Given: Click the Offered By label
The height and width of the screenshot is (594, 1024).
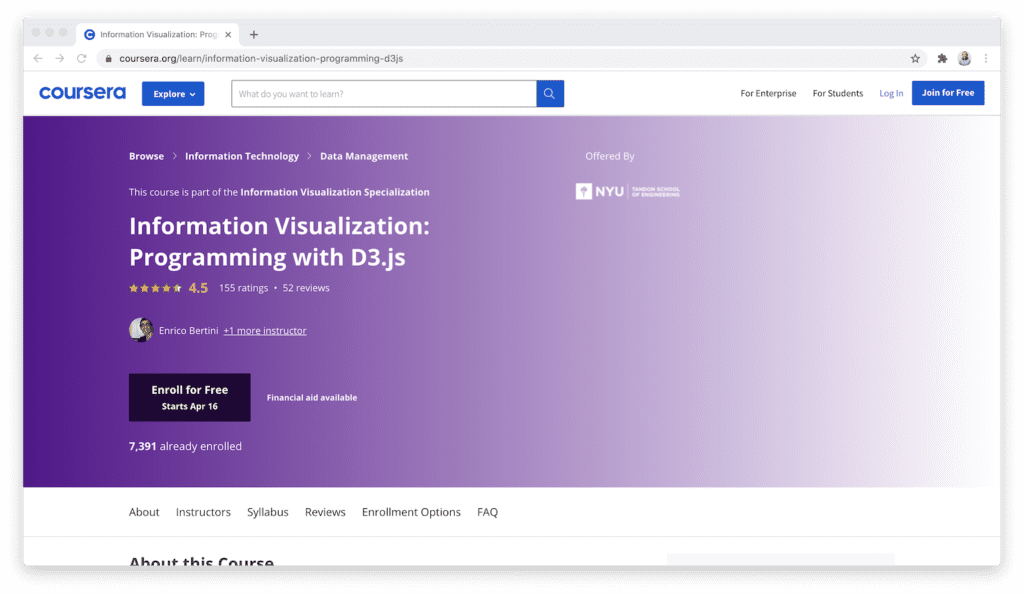Looking at the screenshot, I should pos(609,156).
